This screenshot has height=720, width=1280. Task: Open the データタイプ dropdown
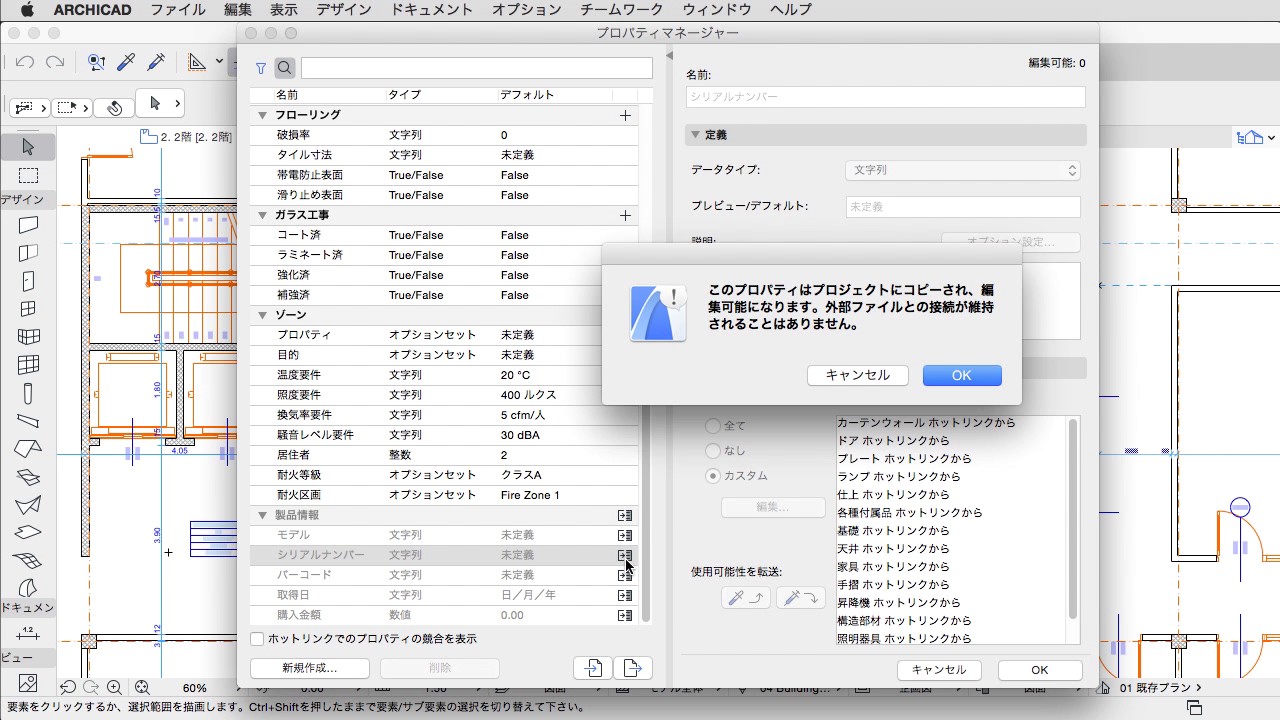[963, 171]
